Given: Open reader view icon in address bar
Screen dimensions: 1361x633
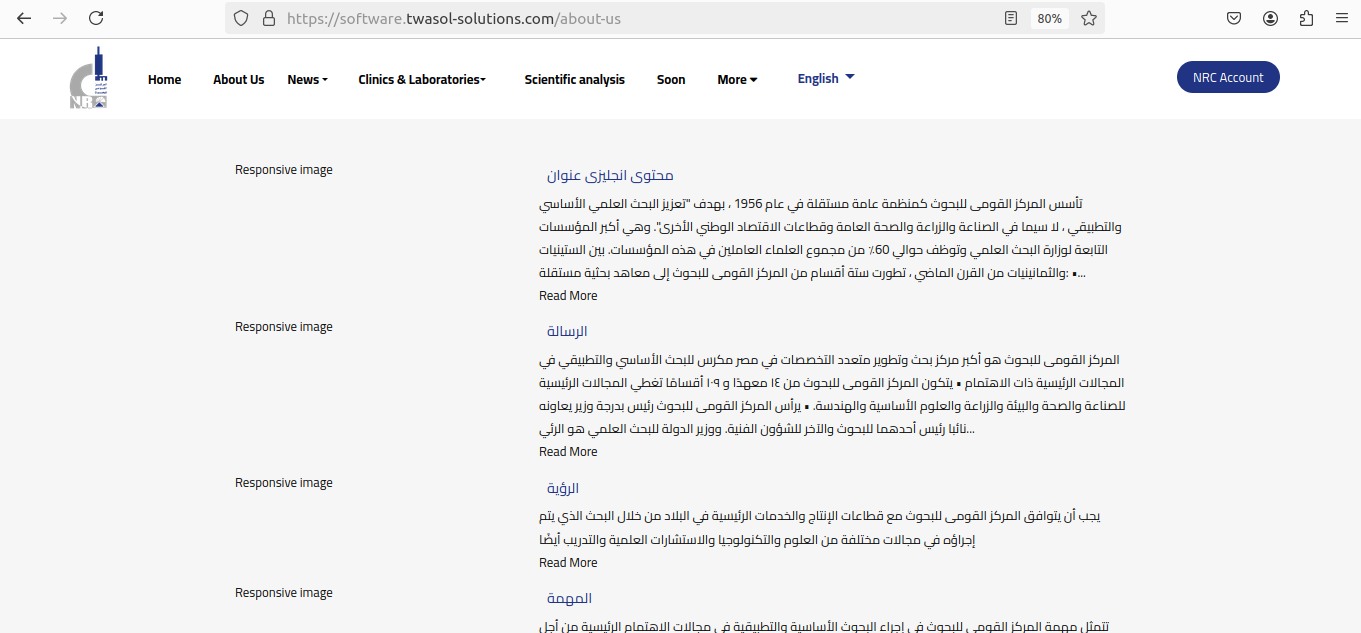Looking at the screenshot, I should tap(1012, 18).
